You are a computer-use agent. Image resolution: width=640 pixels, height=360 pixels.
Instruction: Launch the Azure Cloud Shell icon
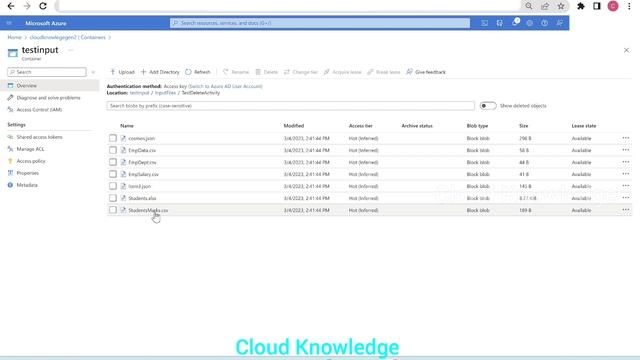[484, 23]
